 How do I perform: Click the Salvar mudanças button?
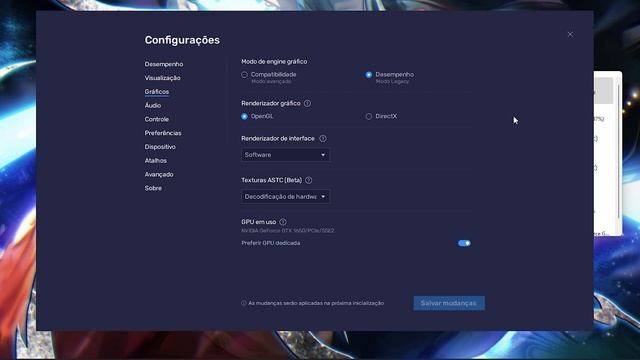pyautogui.click(x=449, y=303)
